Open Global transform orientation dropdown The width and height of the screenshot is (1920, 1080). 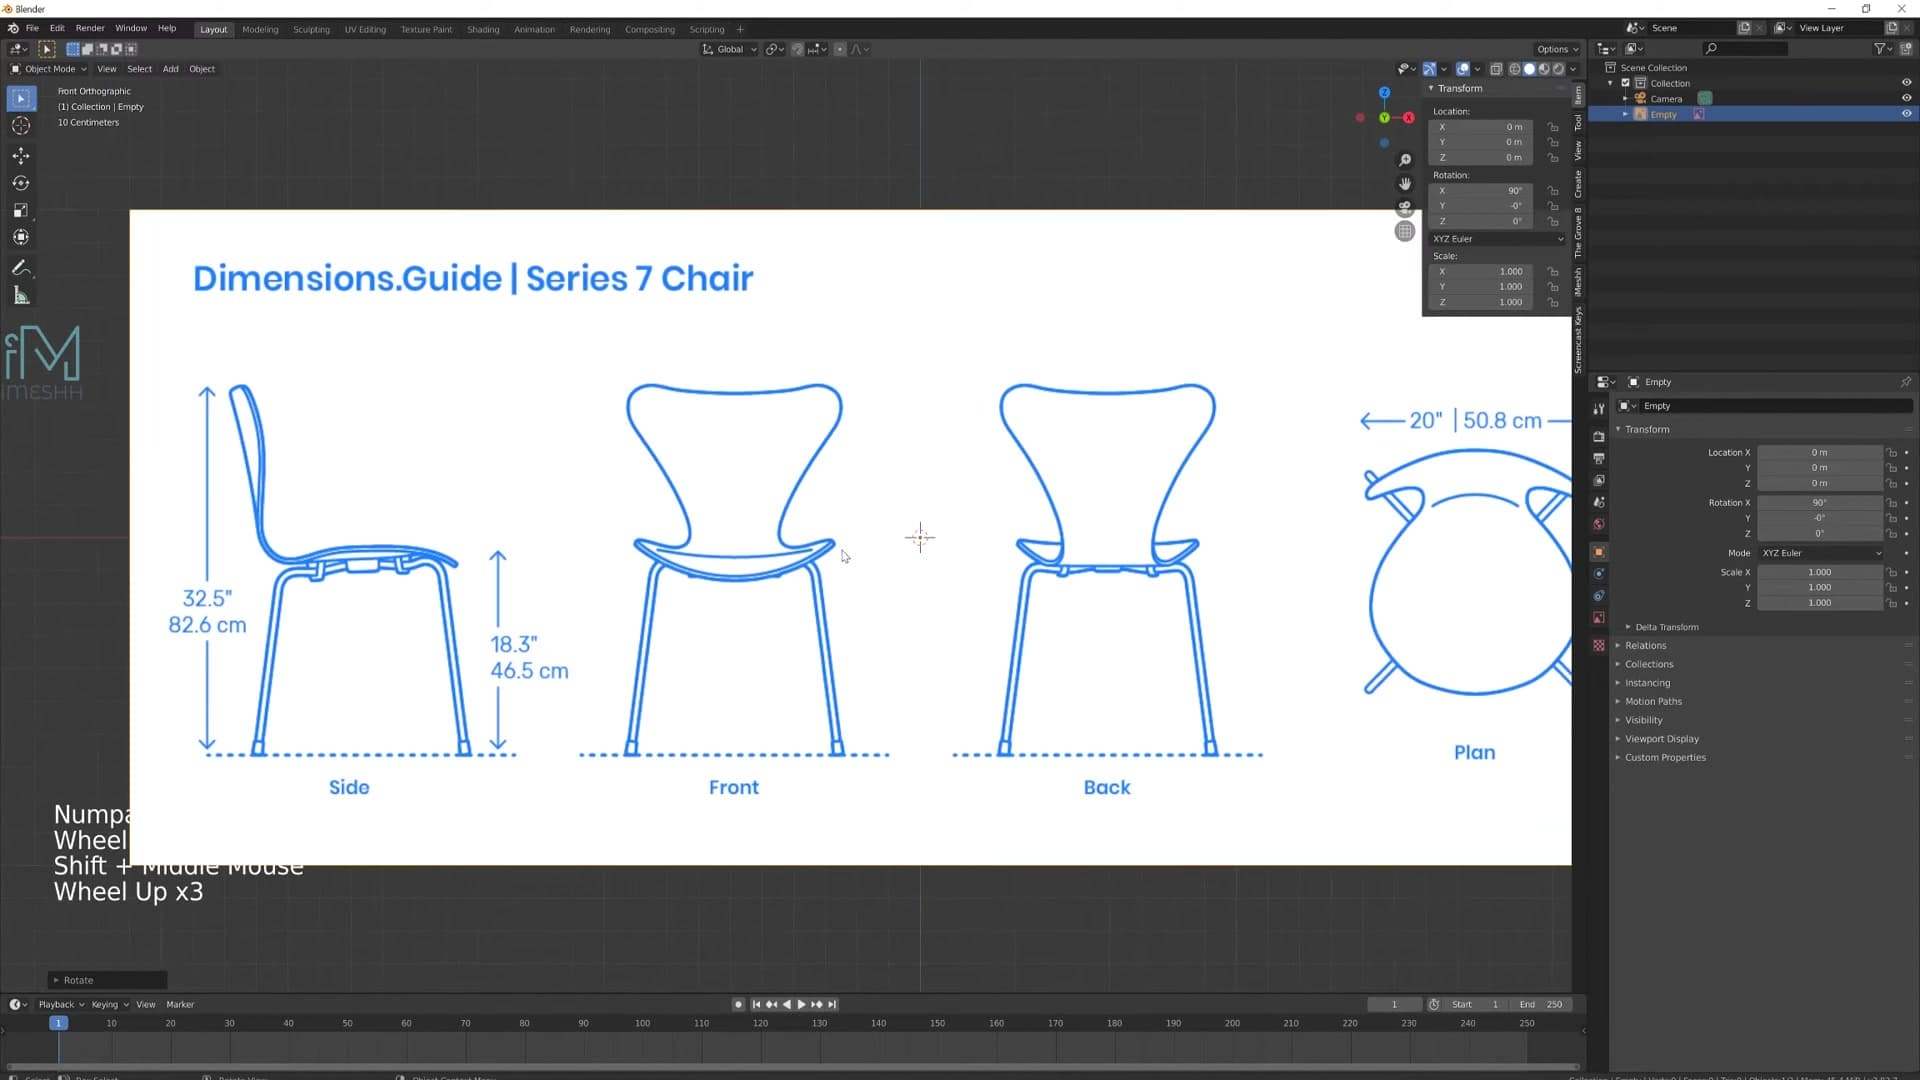729,49
